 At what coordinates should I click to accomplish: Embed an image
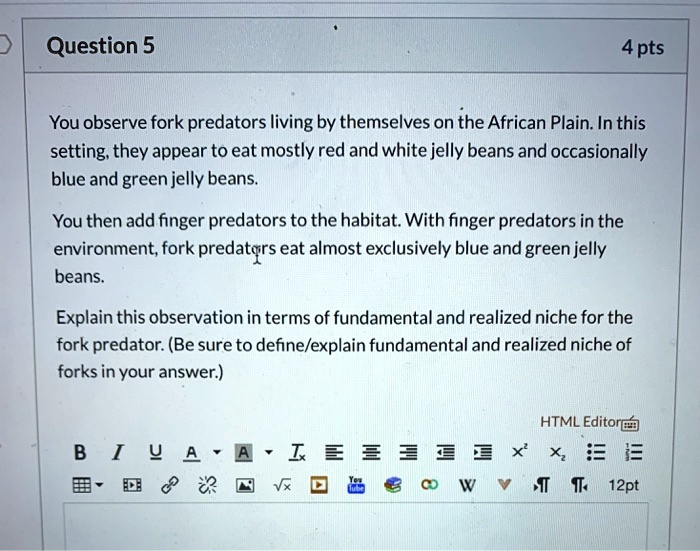(x=245, y=485)
